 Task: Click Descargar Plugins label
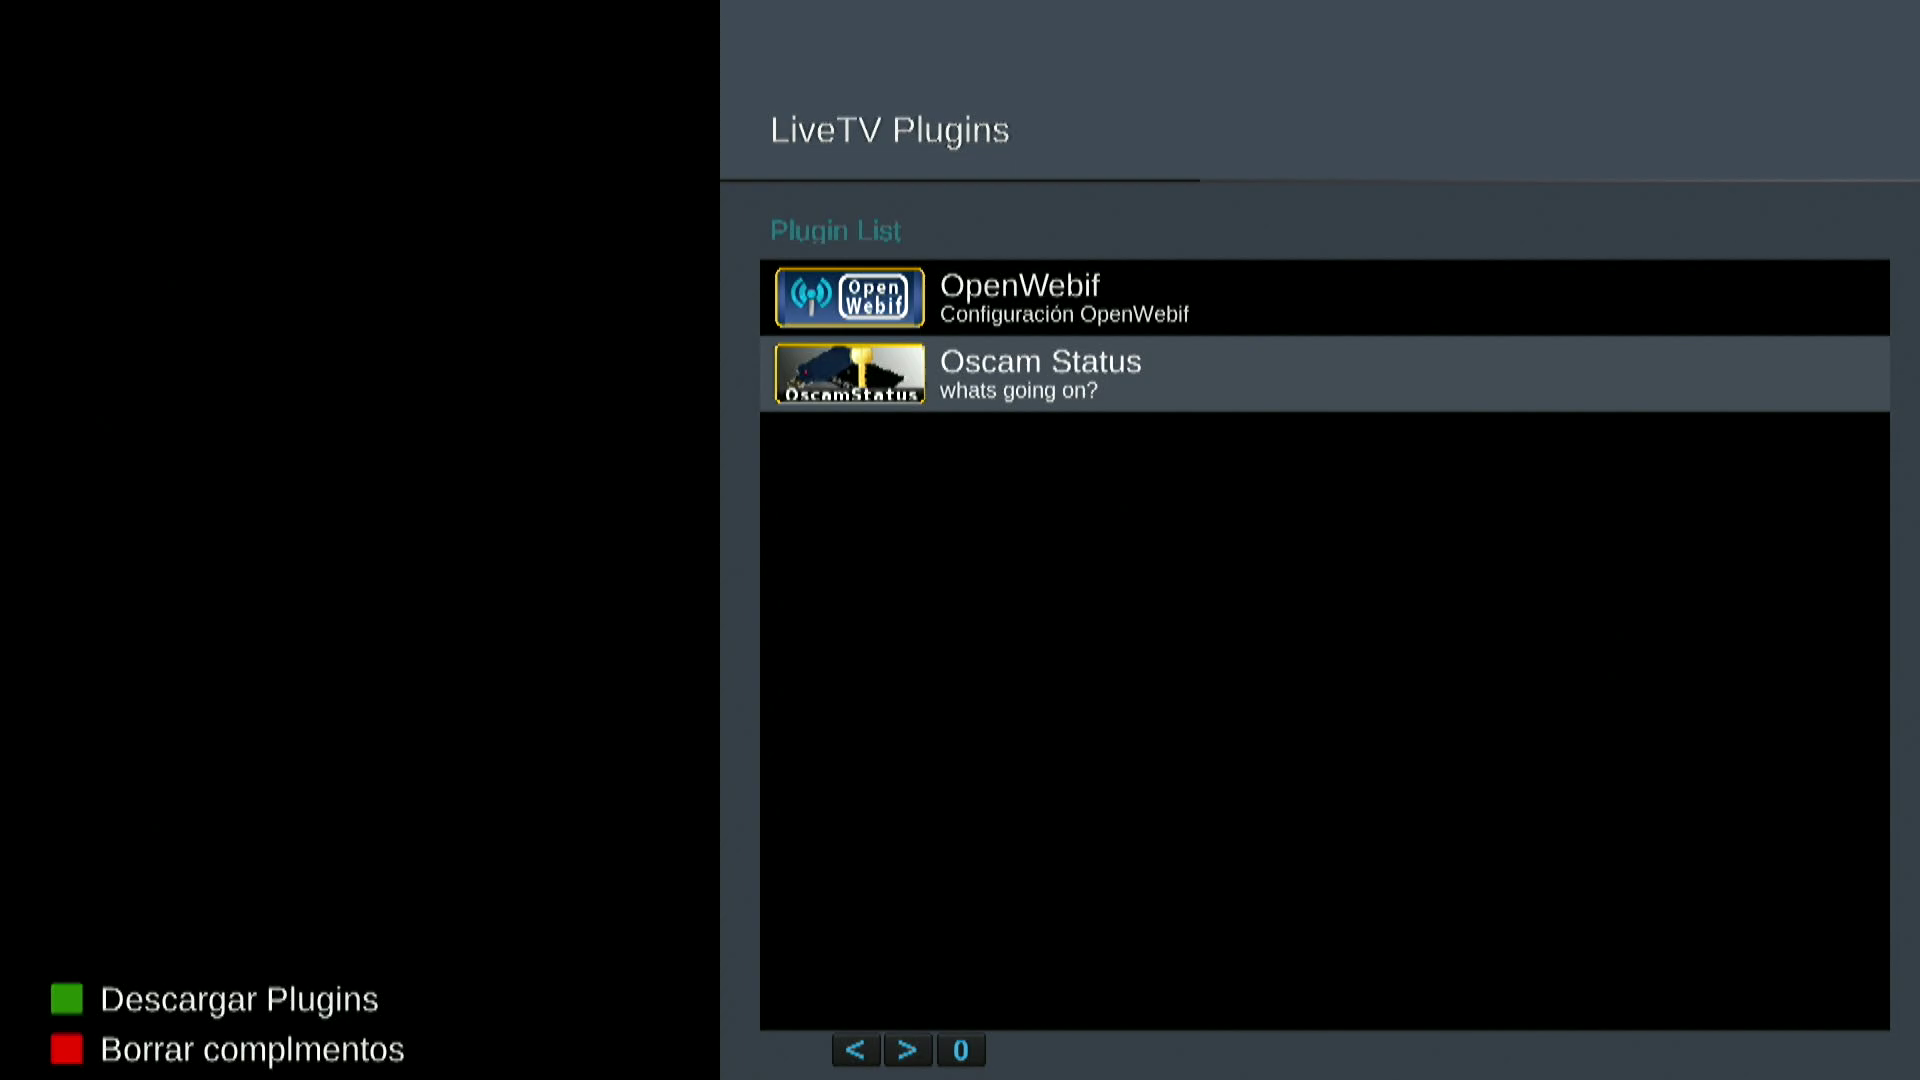click(239, 999)
